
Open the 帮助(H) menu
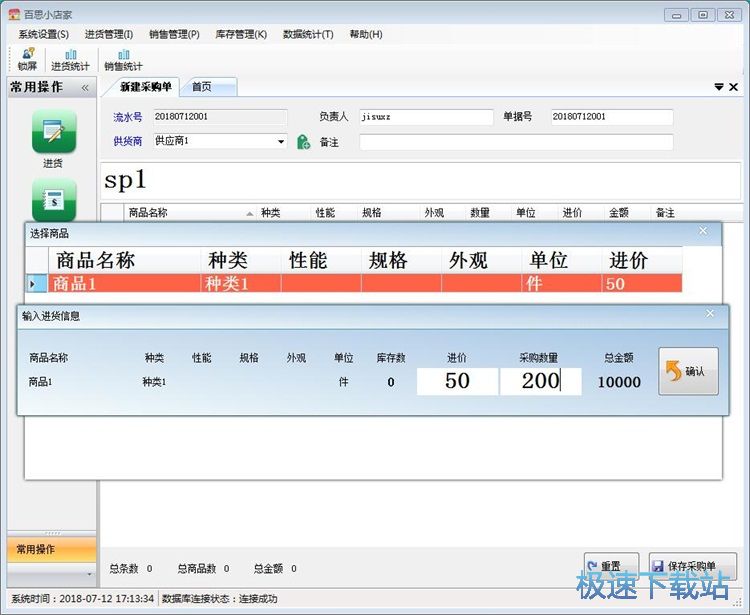tap(366, 34)
